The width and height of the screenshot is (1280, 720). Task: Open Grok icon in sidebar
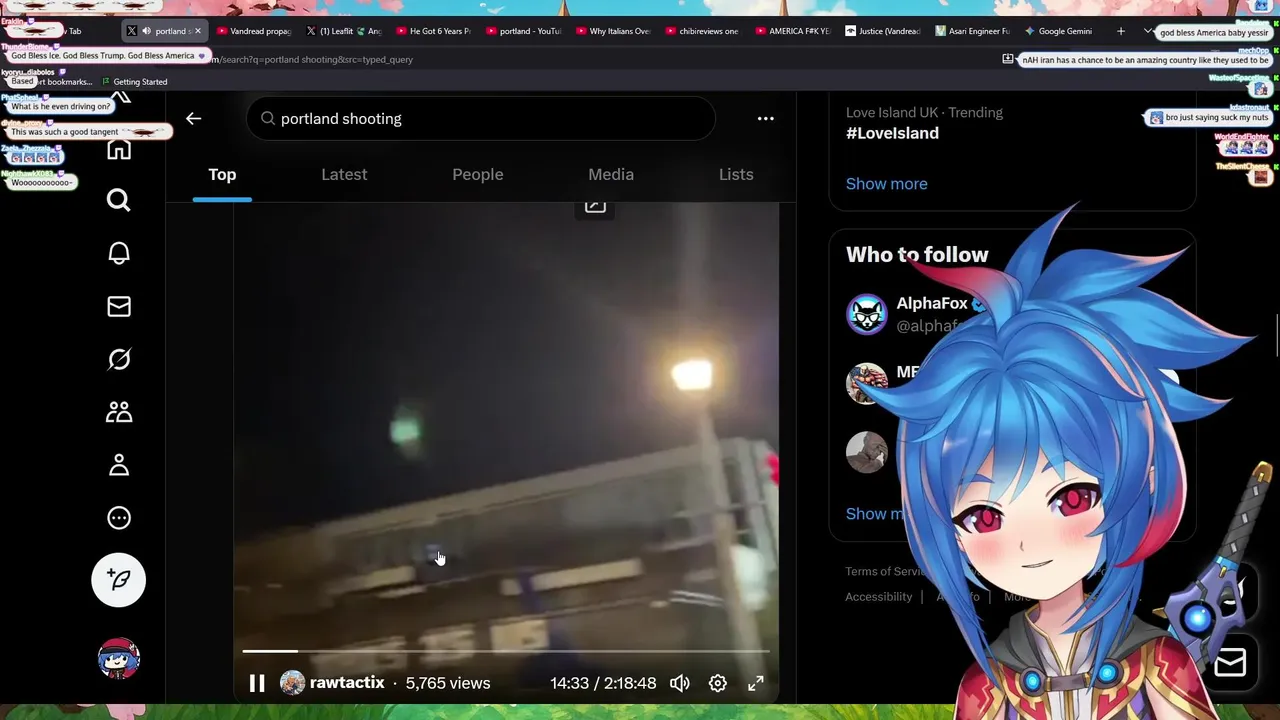119,359
